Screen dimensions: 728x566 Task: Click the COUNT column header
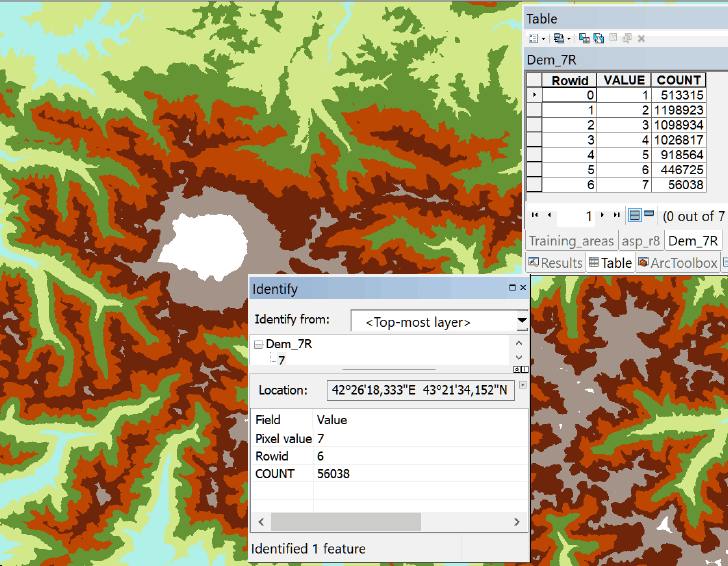(678, 80)
